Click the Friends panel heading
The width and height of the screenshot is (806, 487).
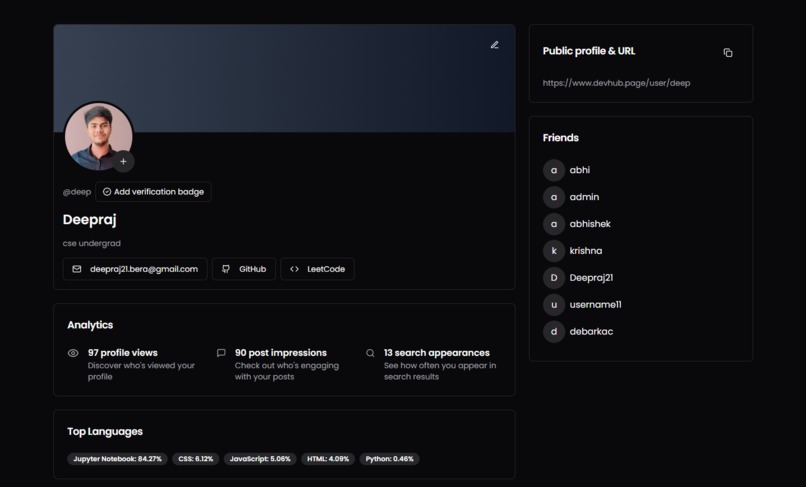[x=560, y=138]
